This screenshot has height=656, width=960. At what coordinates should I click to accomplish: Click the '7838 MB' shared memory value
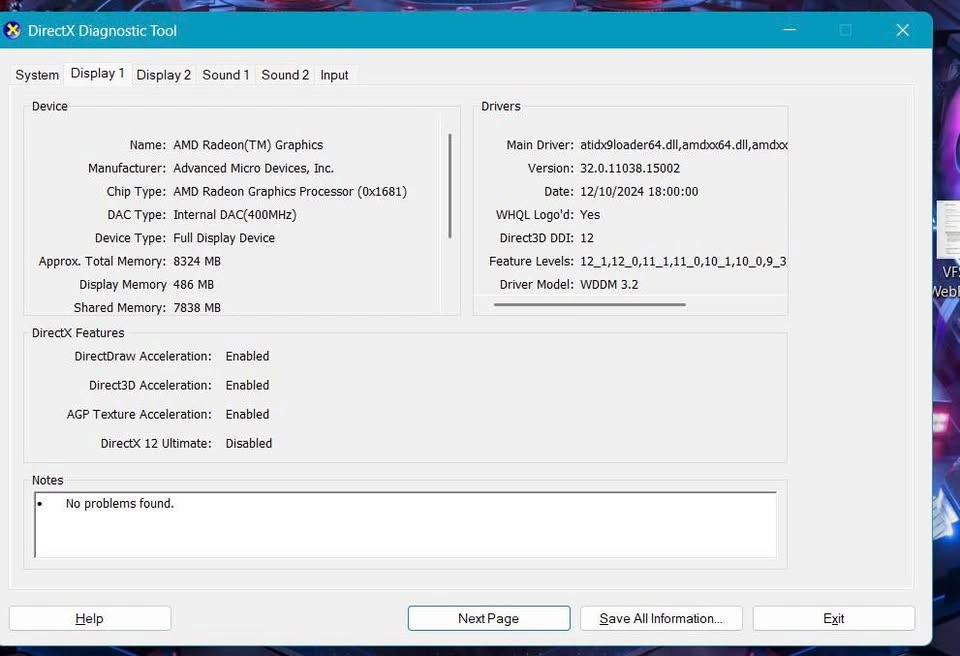point(197,308)
